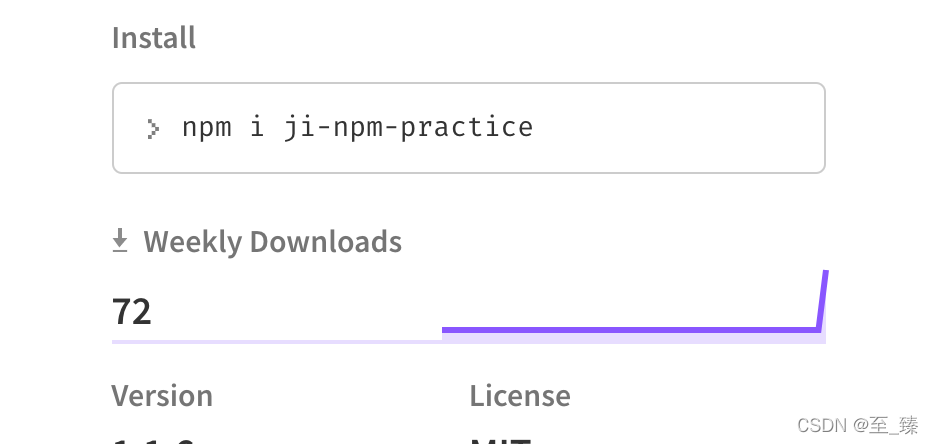The width and height of the screenshot is (934, 444).
Task: Click the light purple fill under chart line
Action: (x=633, y=338)
